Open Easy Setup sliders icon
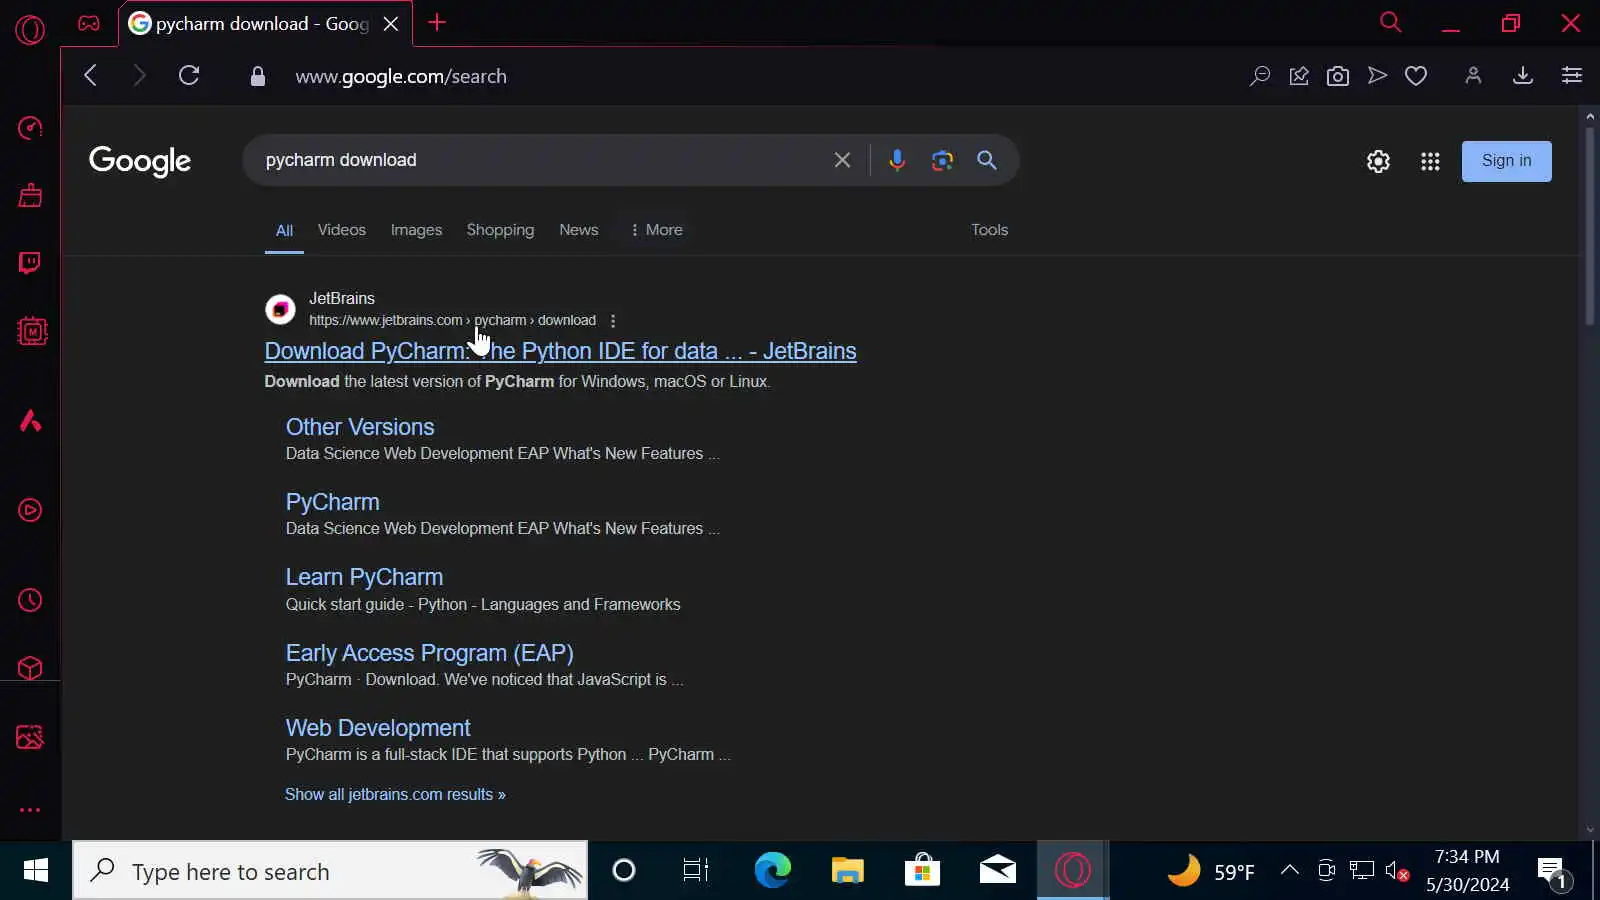 1572,76
